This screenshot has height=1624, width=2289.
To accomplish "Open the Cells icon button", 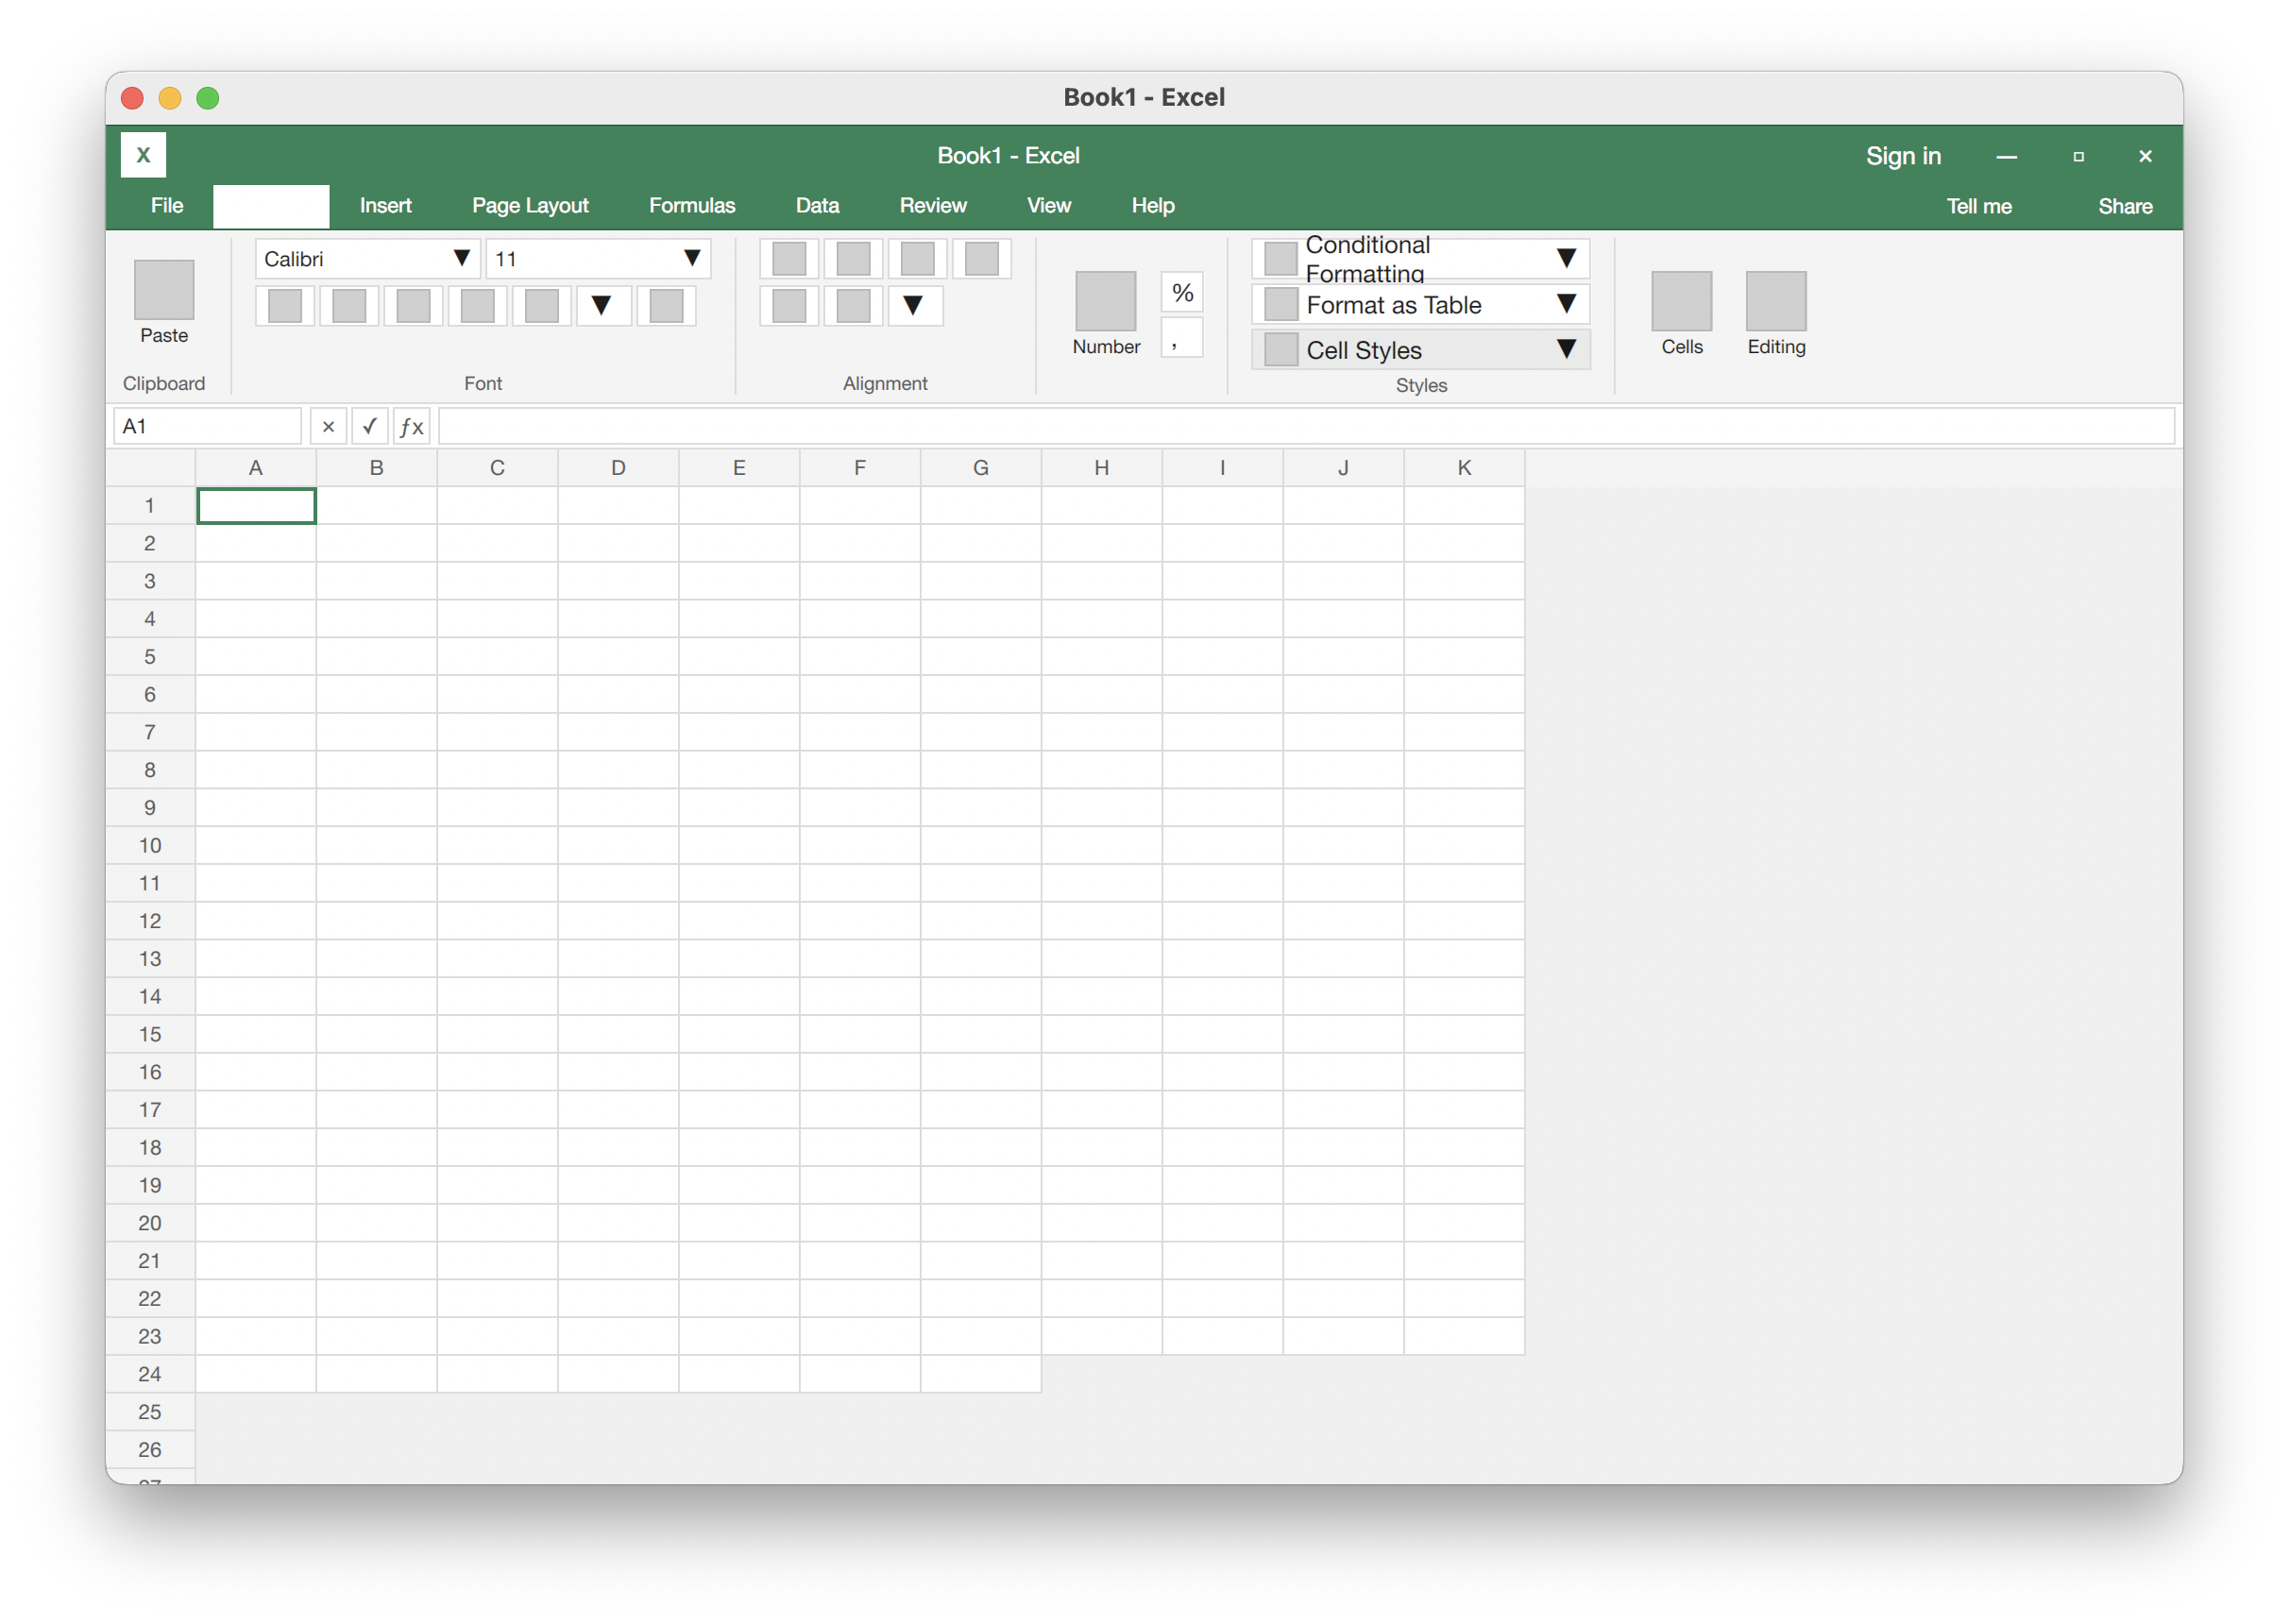I will 1681,301.
